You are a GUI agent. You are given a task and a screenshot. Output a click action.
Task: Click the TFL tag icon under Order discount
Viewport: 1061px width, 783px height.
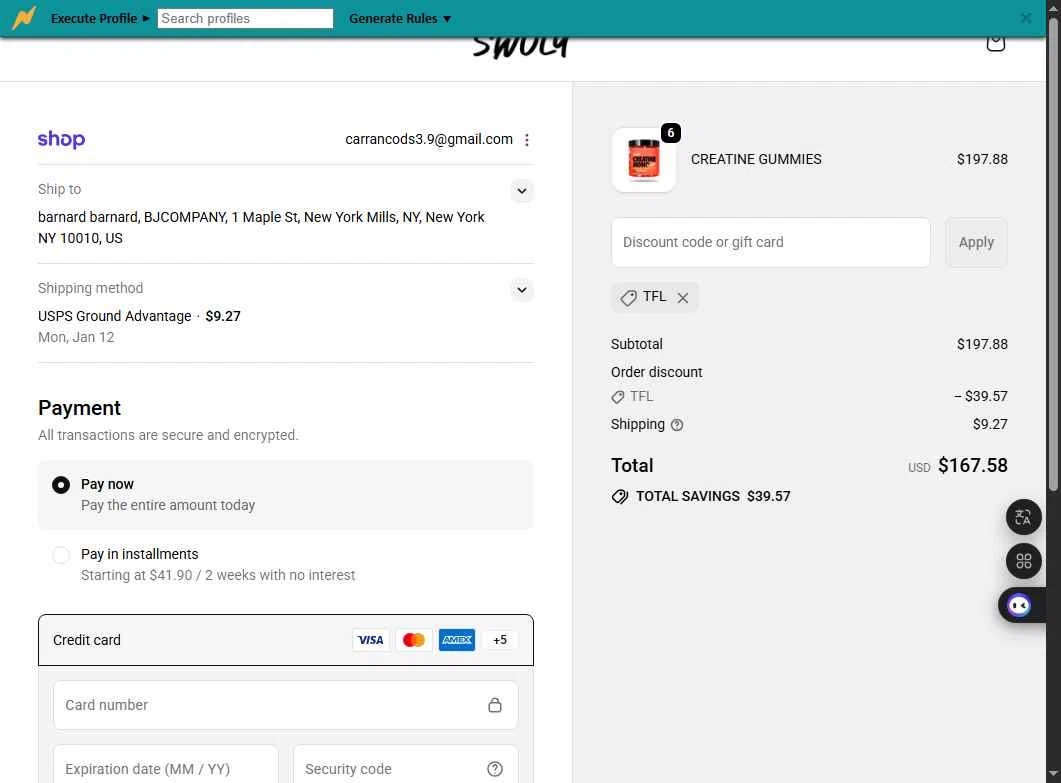tap(618, 397)
